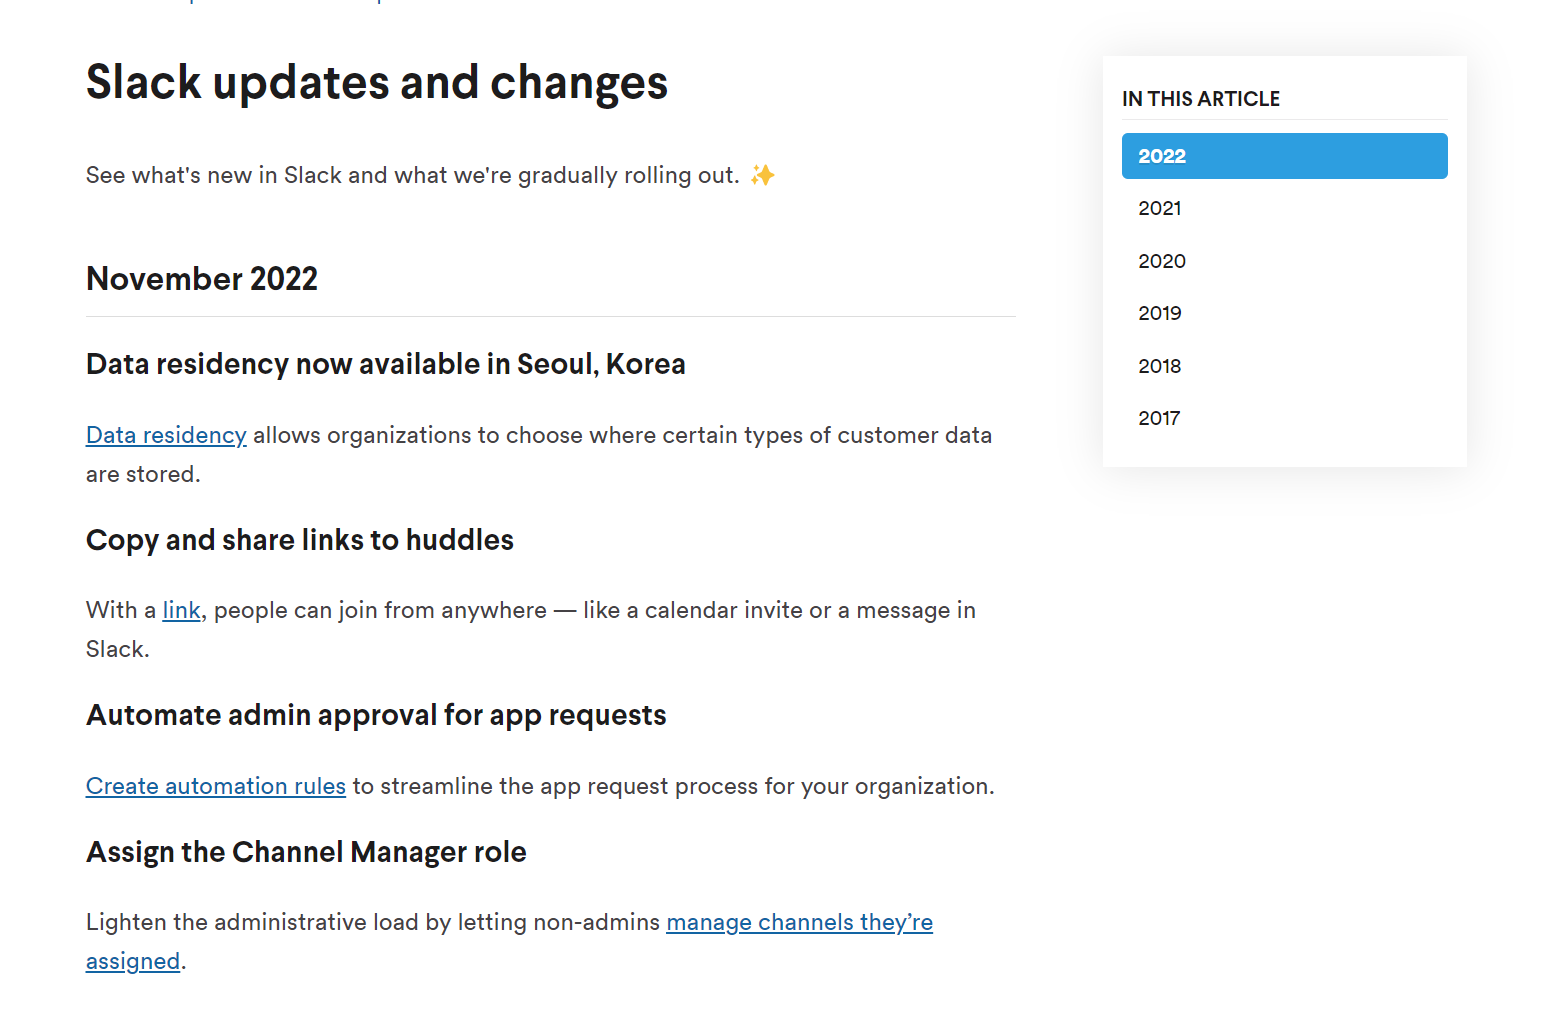Screen dimensions: 1550x1017
Task: Click the sparkle emoji in the intro
Action: coord(762,174)
